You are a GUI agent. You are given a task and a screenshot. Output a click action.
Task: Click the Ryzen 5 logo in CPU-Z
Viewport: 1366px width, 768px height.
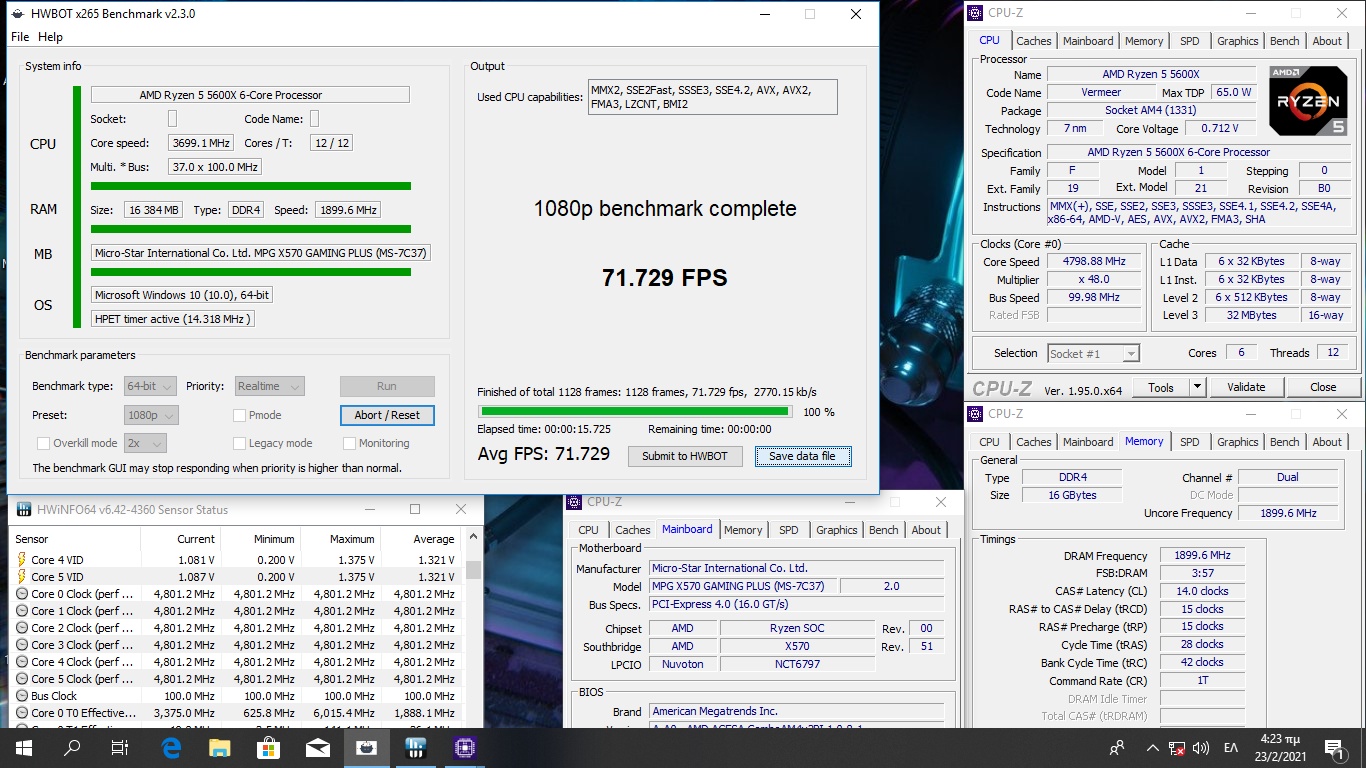[1307, 100]
